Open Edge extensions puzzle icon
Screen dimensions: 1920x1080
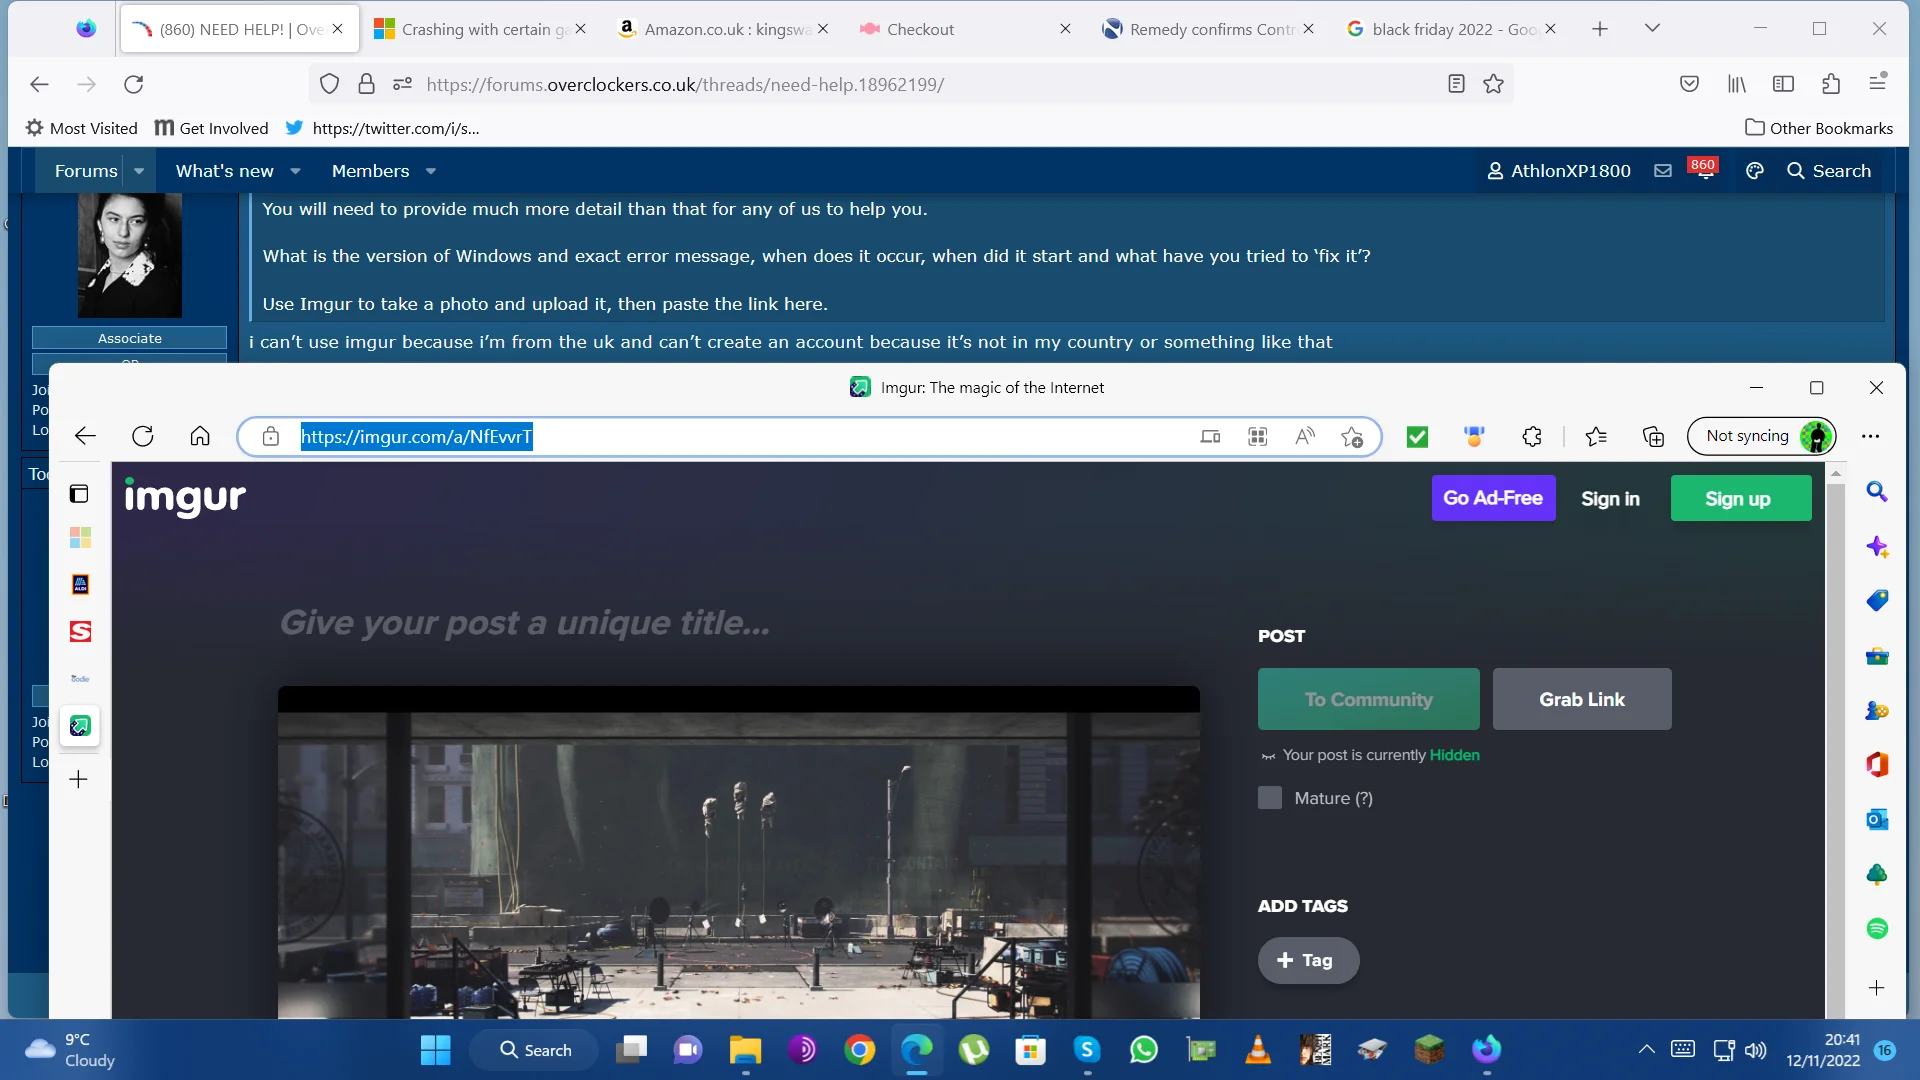(x=1531, y=437)
